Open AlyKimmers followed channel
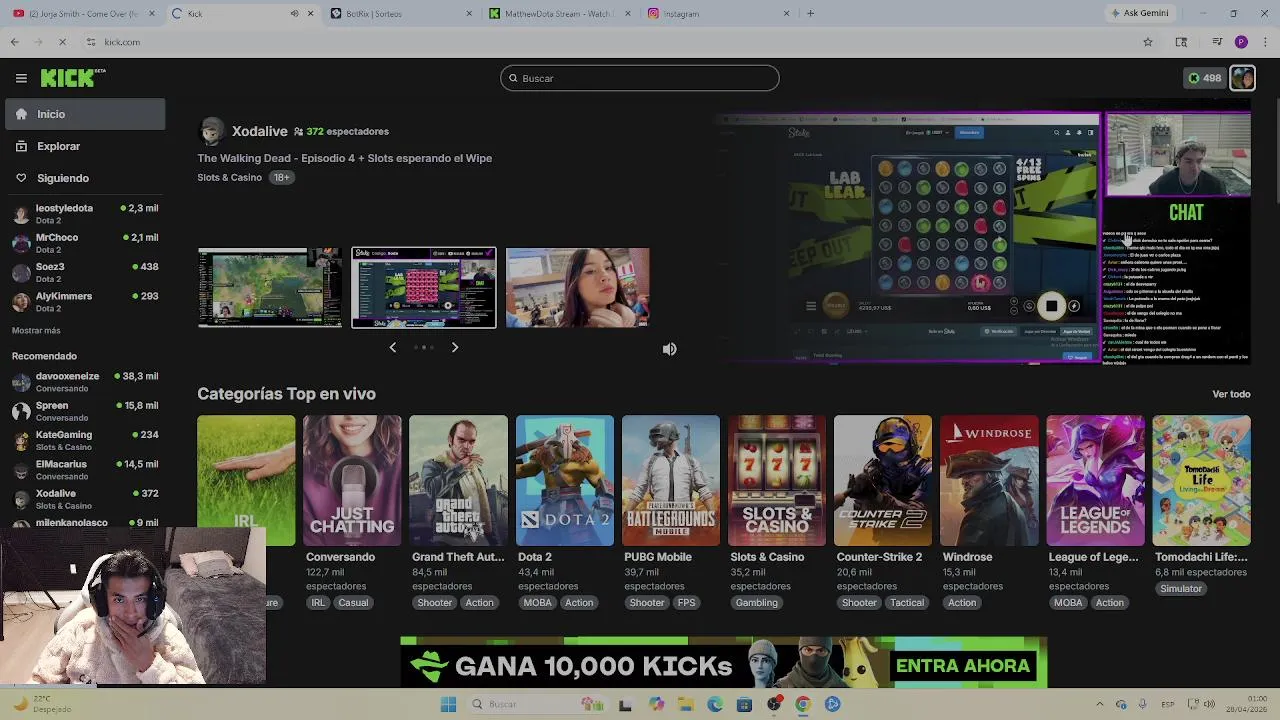 (84, 301)
